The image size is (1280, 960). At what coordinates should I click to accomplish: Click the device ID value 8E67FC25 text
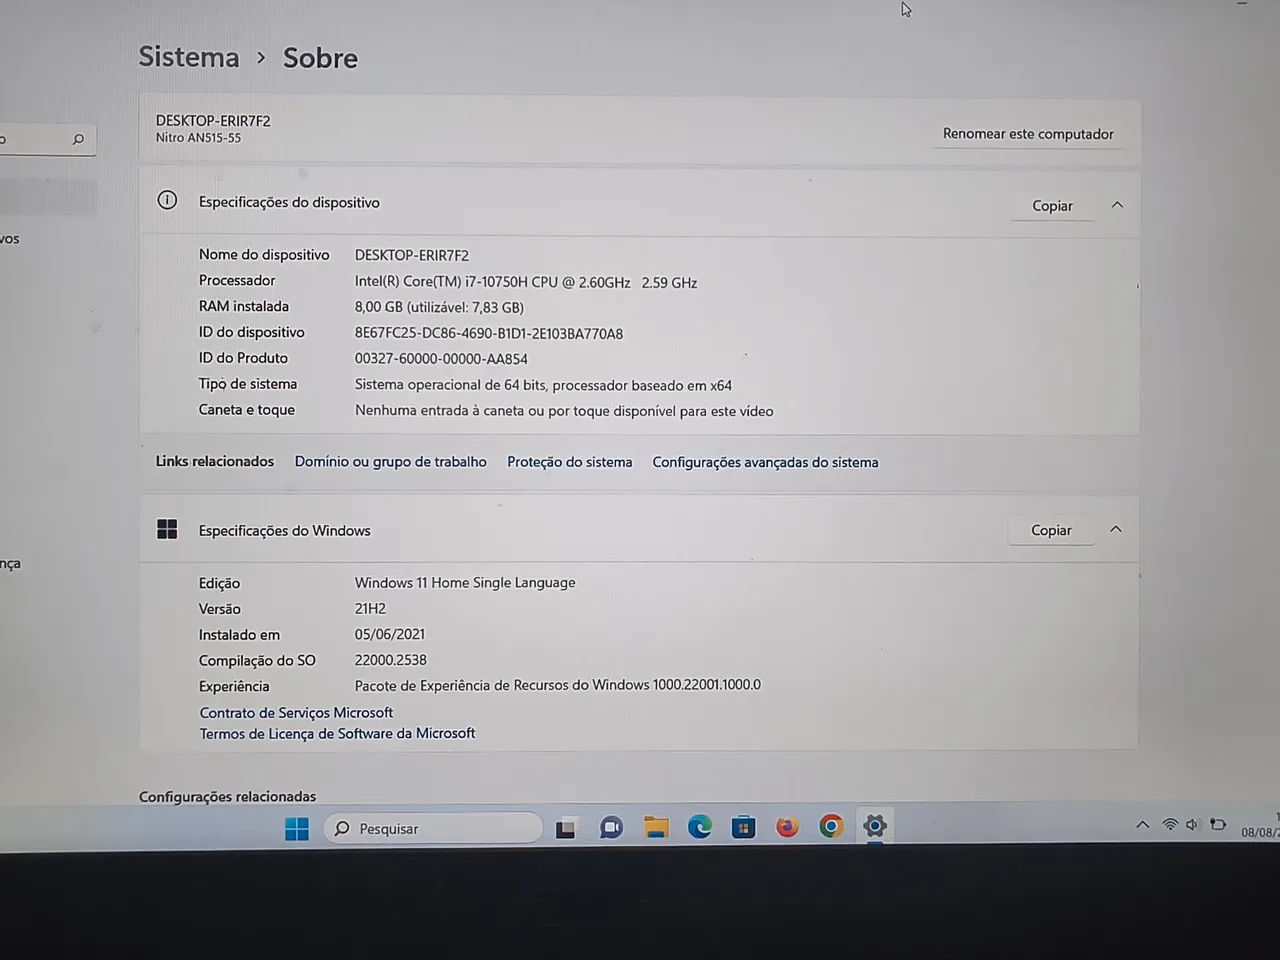pyautogui.click(x=489, y=333)
